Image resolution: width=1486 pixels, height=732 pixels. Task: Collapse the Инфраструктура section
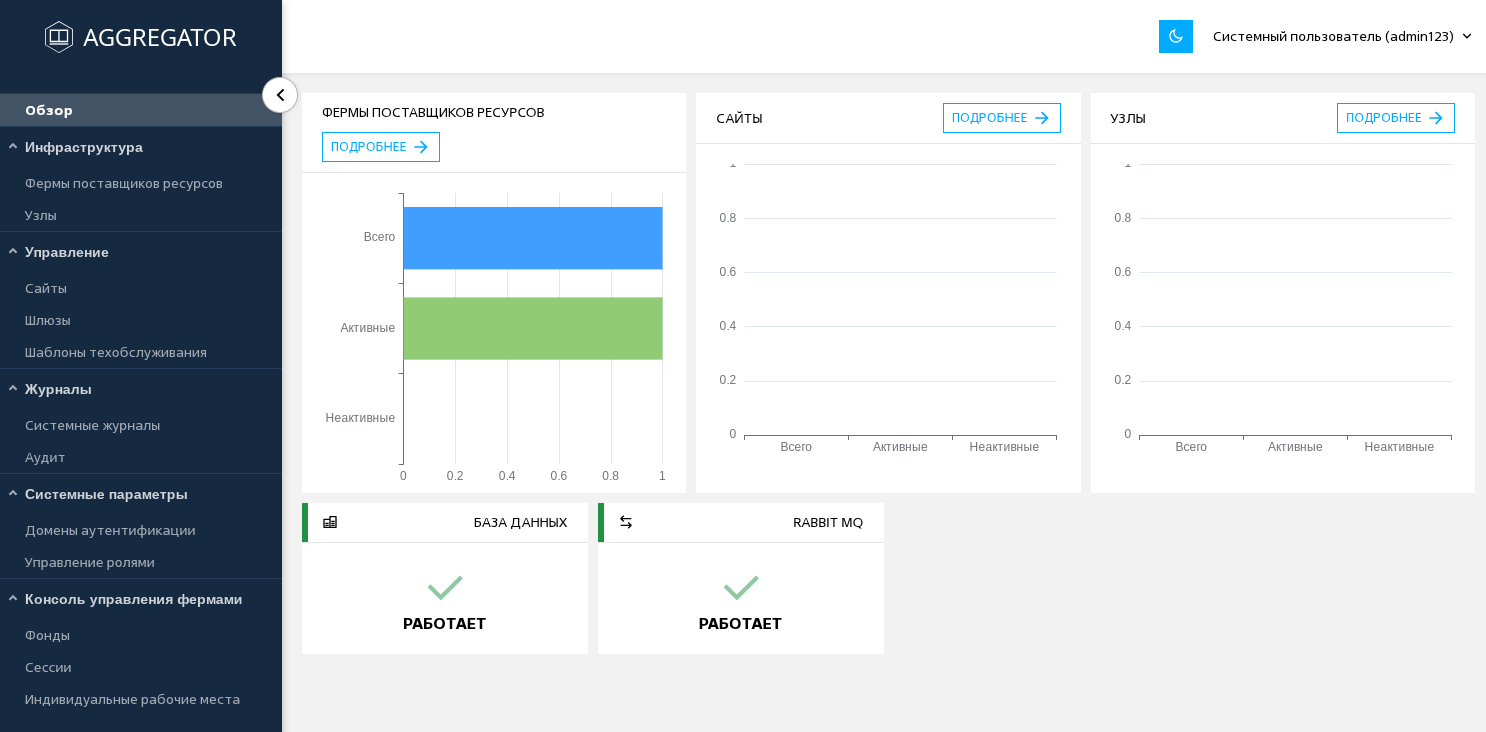[x=13, y=147]
